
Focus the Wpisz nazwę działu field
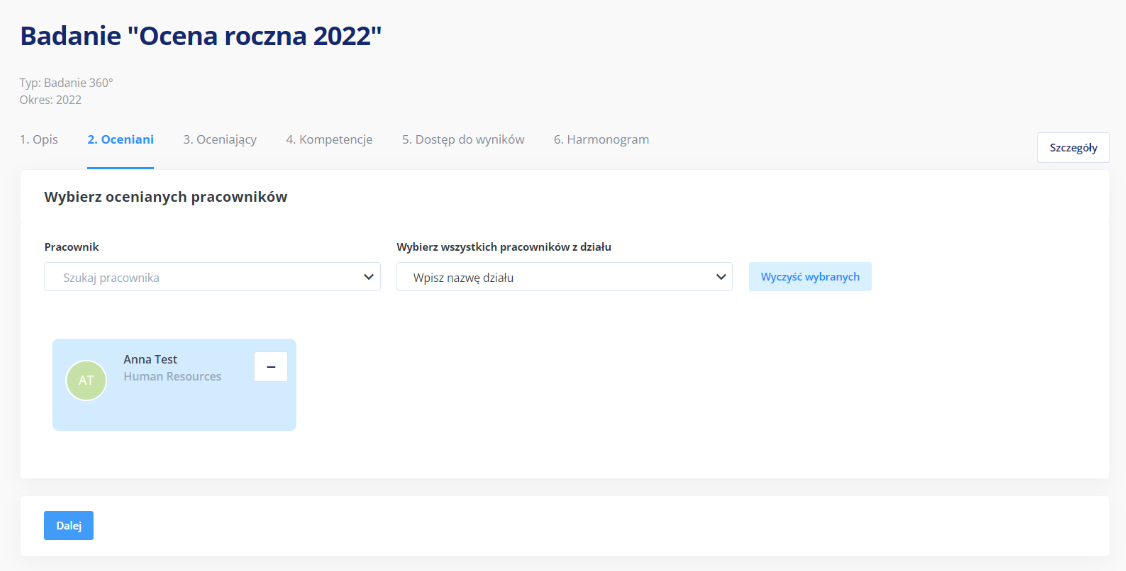564,277
